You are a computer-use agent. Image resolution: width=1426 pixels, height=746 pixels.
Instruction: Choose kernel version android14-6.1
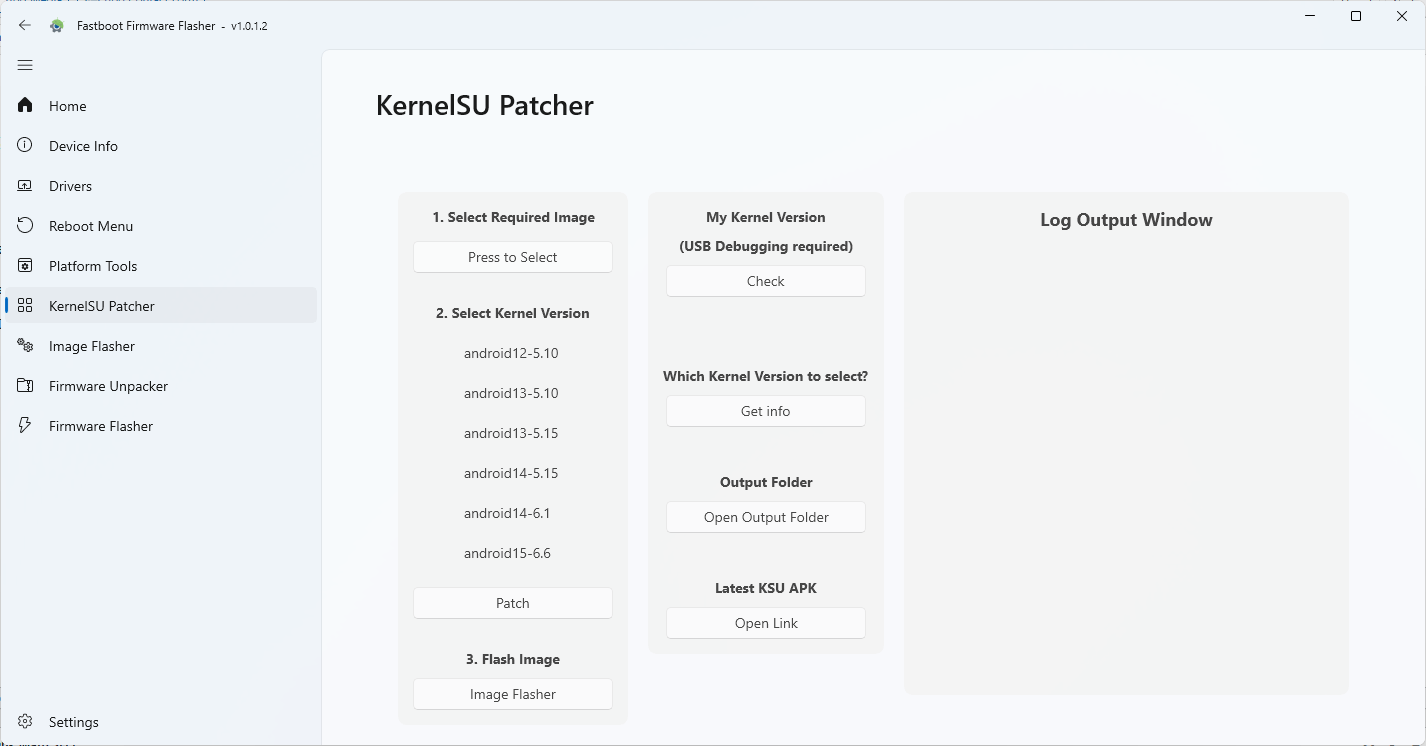[507, 513]
